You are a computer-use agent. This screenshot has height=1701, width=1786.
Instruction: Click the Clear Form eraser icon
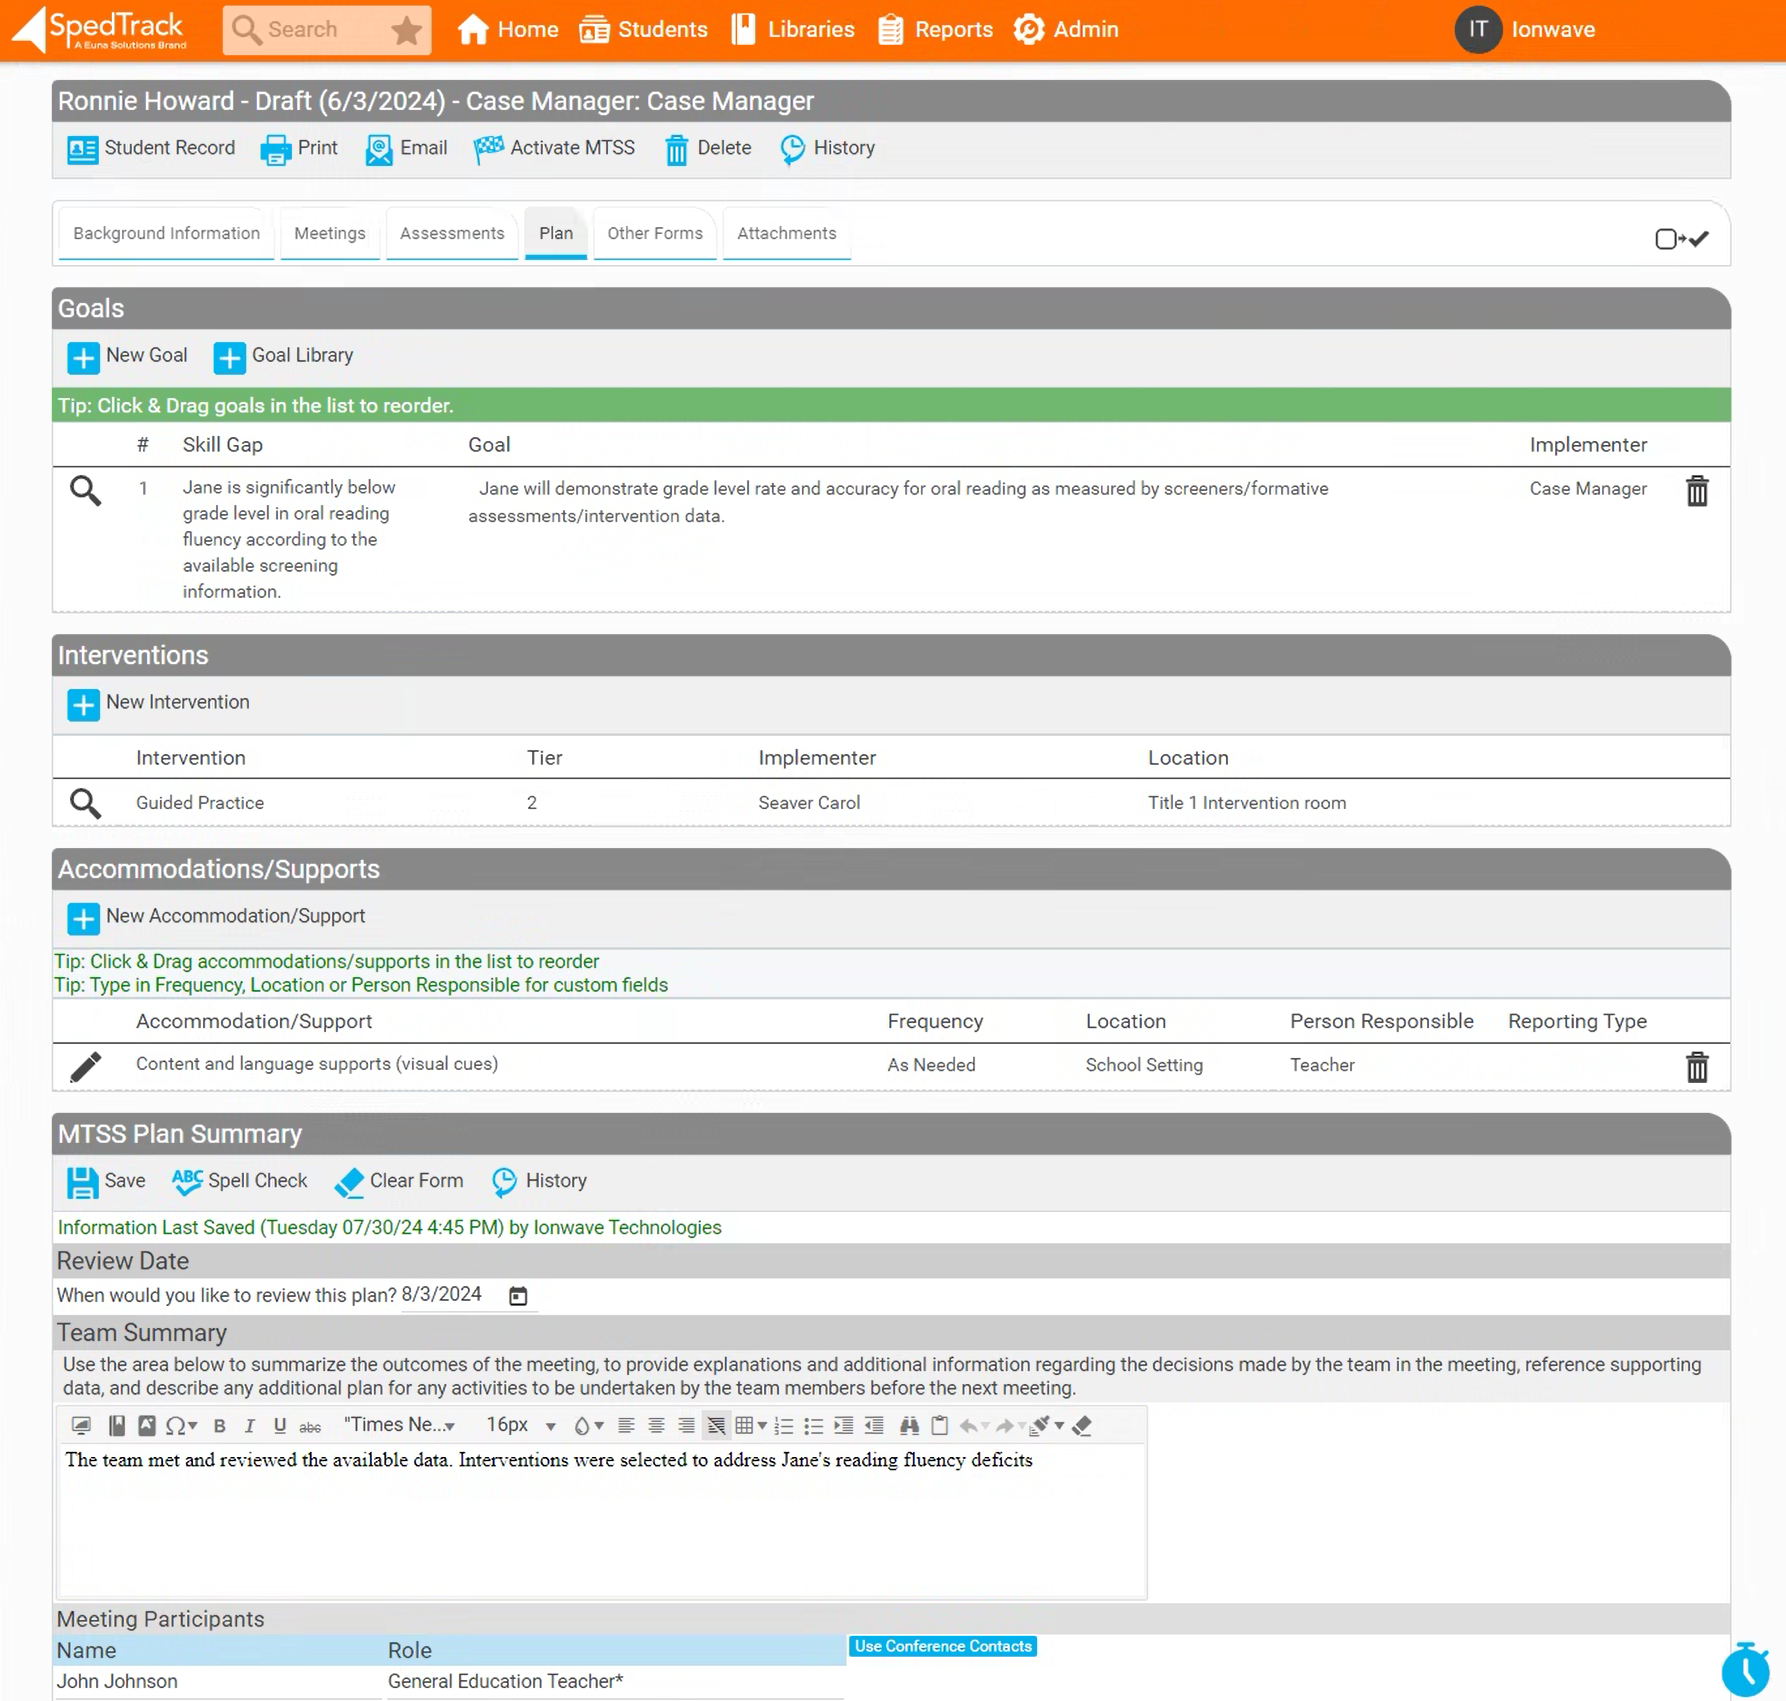click(349, 1182)
